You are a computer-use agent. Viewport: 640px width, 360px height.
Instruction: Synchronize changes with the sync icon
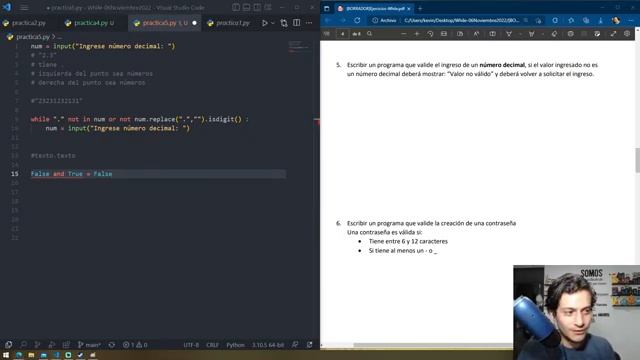click(111, 345)
